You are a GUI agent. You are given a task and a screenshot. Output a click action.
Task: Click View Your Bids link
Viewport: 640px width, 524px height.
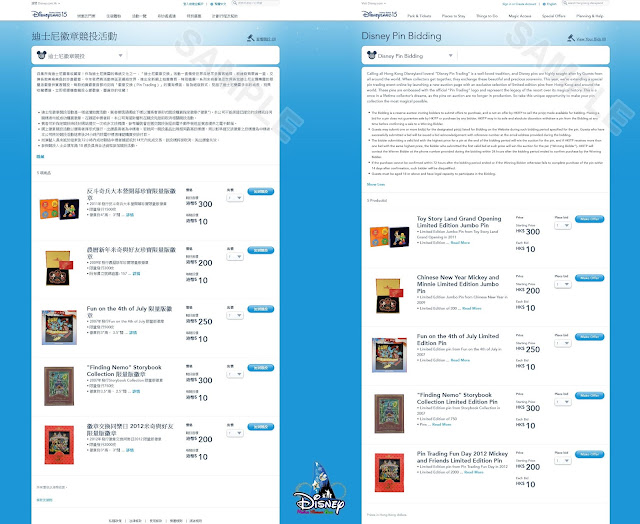tap(591, 39)
